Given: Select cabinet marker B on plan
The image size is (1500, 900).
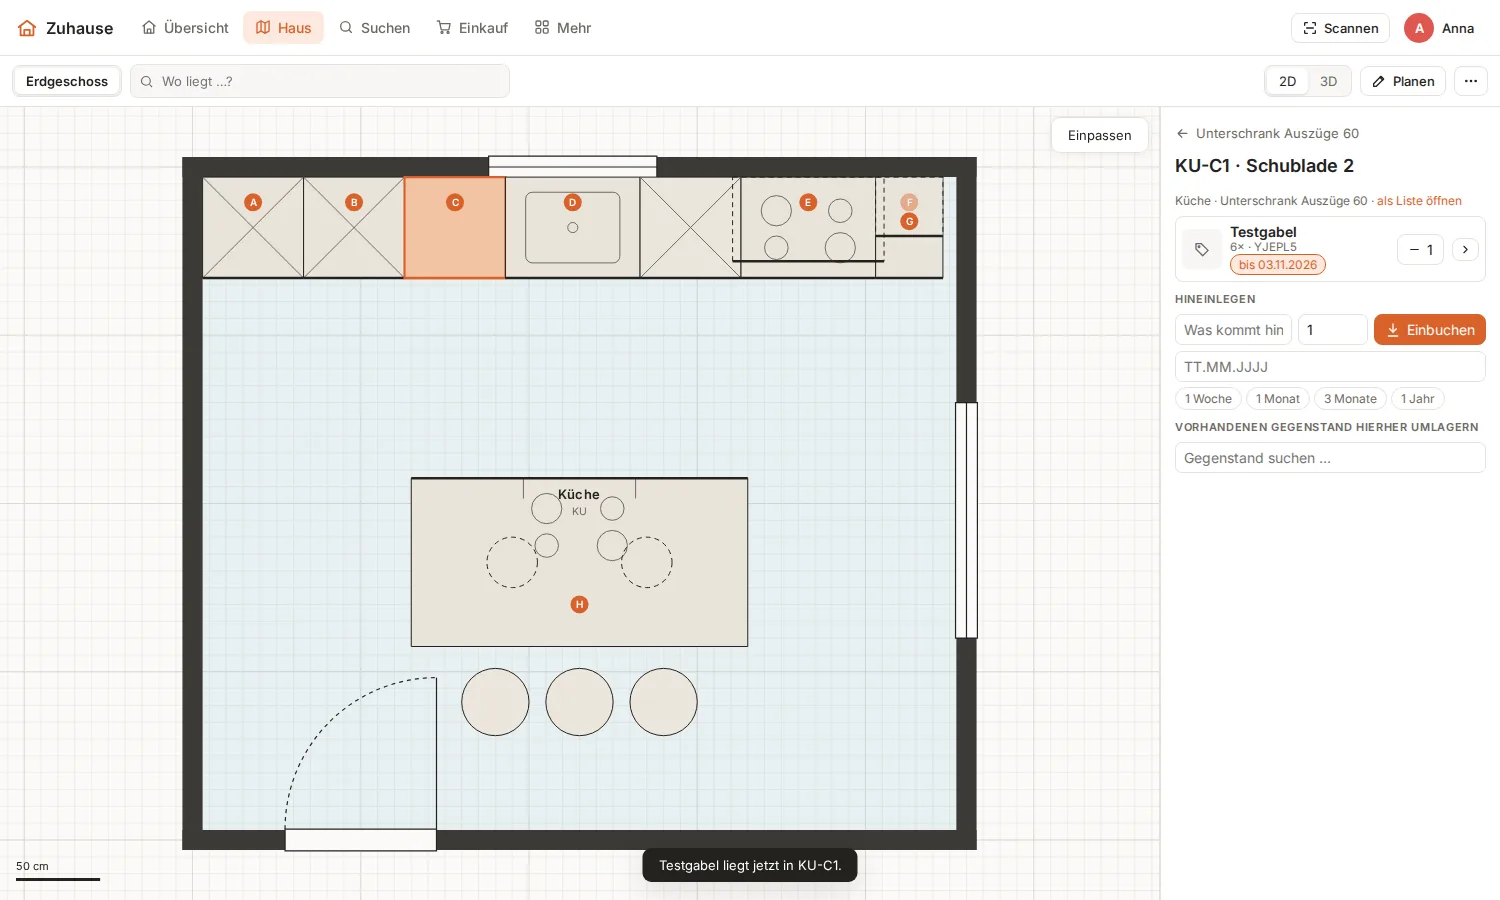Looking at the screenshot, I should [354, 202].
